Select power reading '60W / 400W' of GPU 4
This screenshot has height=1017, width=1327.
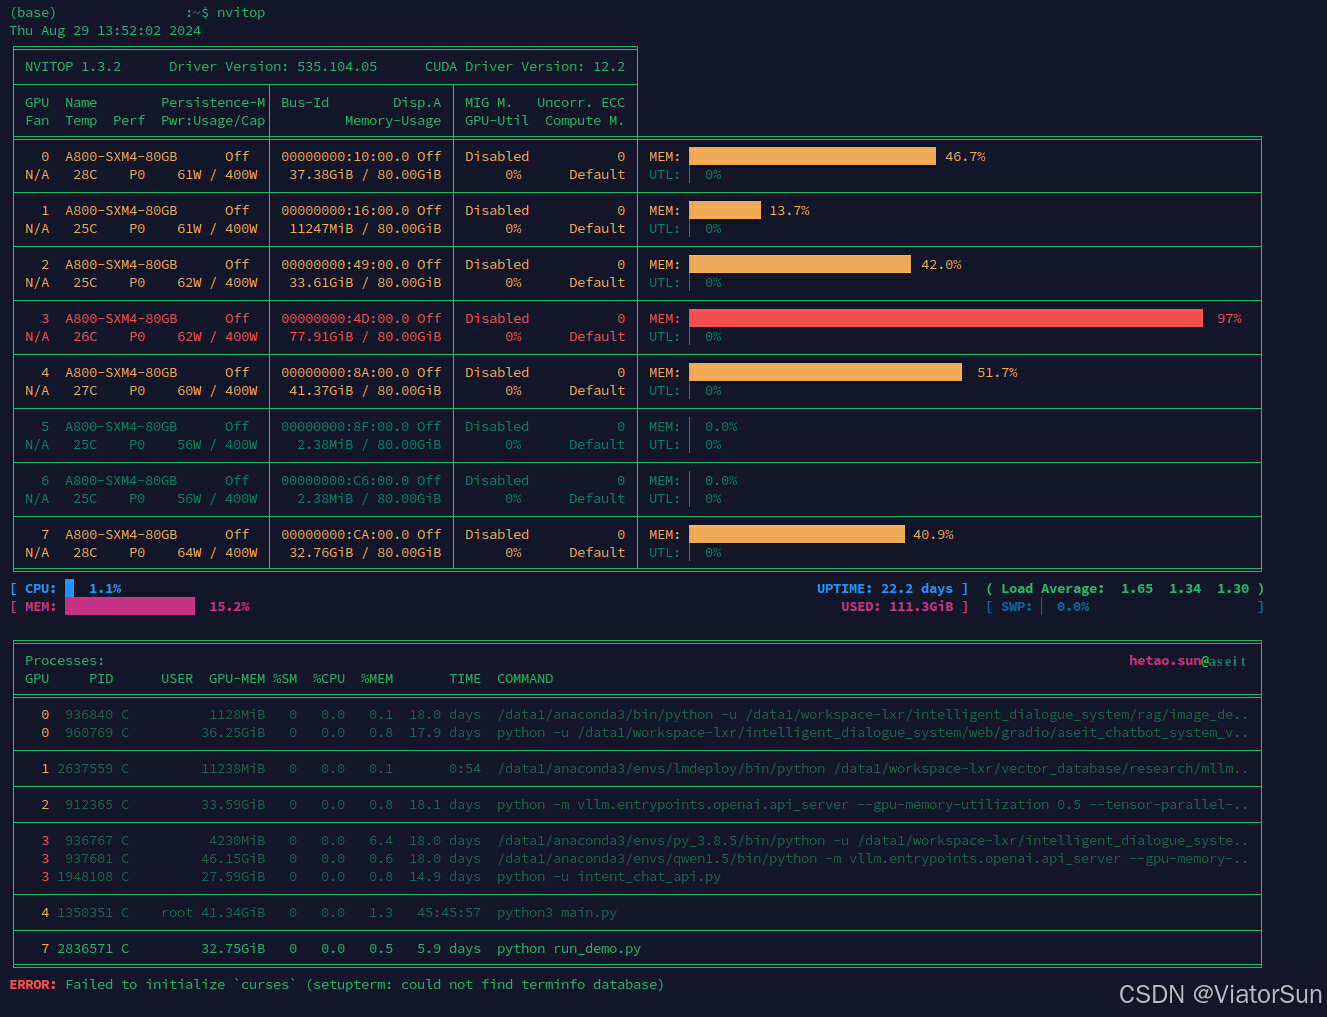(x=217, y=391)
